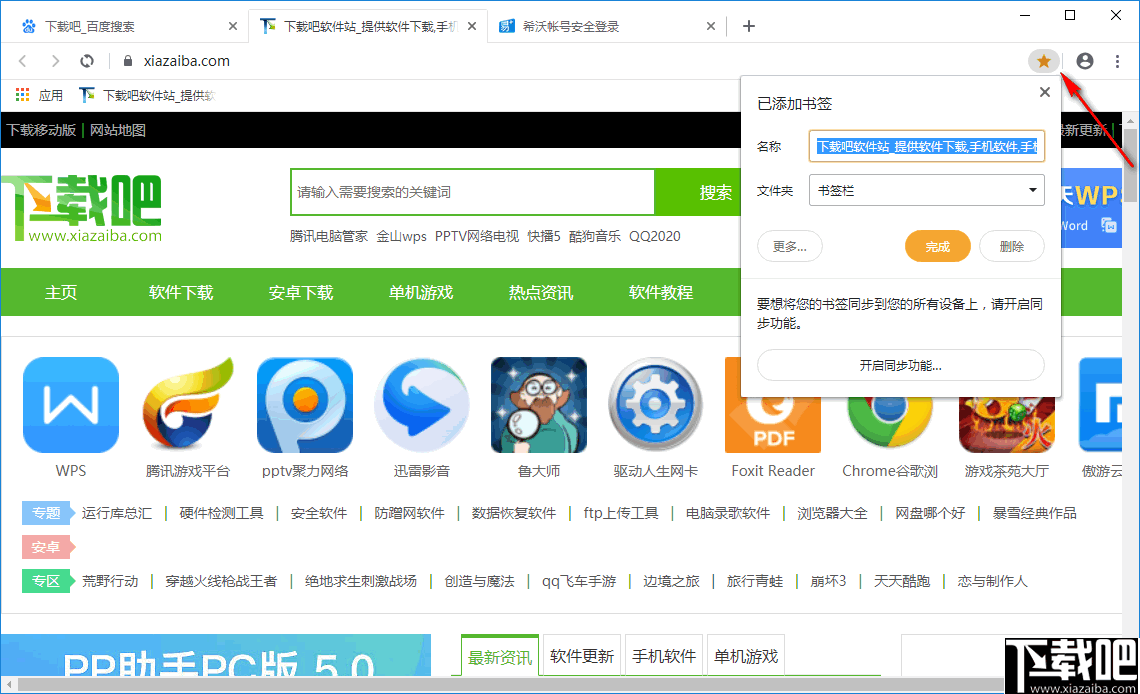Open the 单机游戏 nav menu item

[421, 292]
